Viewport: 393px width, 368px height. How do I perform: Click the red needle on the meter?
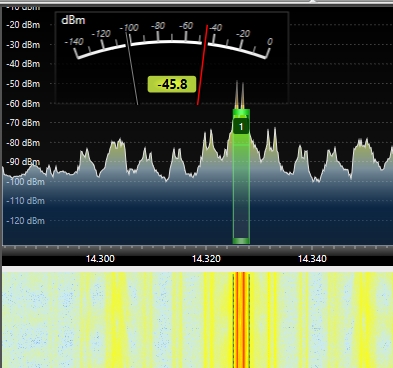[202, 65]
